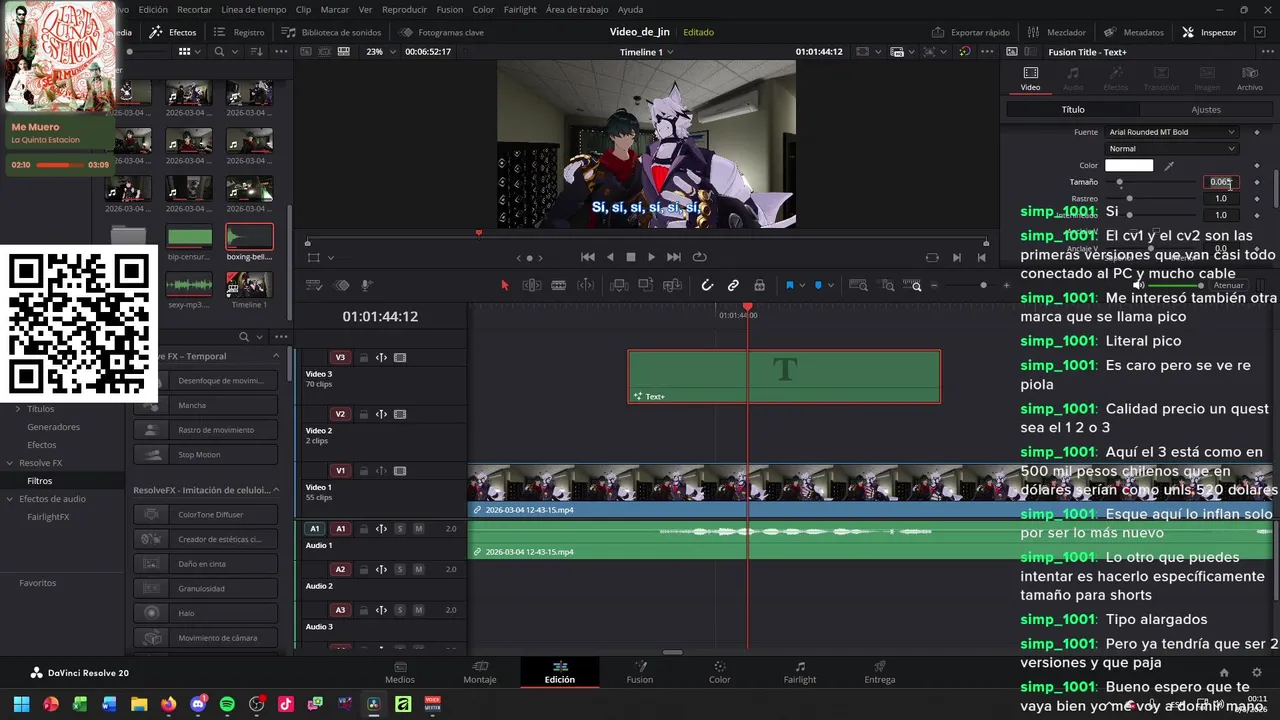Click the Tamaño value field 0.065

pos(1221,182)
